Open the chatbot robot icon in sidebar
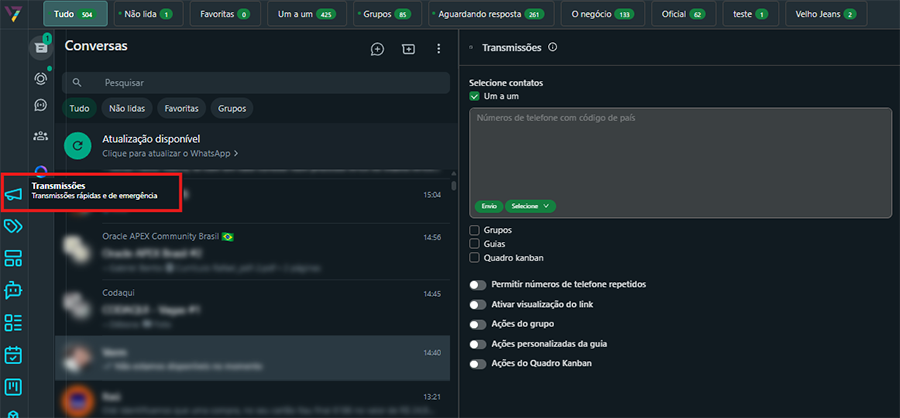Viewport: 900px width, 418px height. tap(14, 291)
